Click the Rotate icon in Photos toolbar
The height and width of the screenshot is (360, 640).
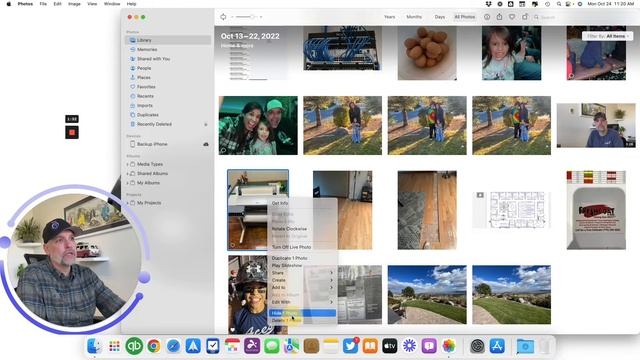(x=525, y=17)
